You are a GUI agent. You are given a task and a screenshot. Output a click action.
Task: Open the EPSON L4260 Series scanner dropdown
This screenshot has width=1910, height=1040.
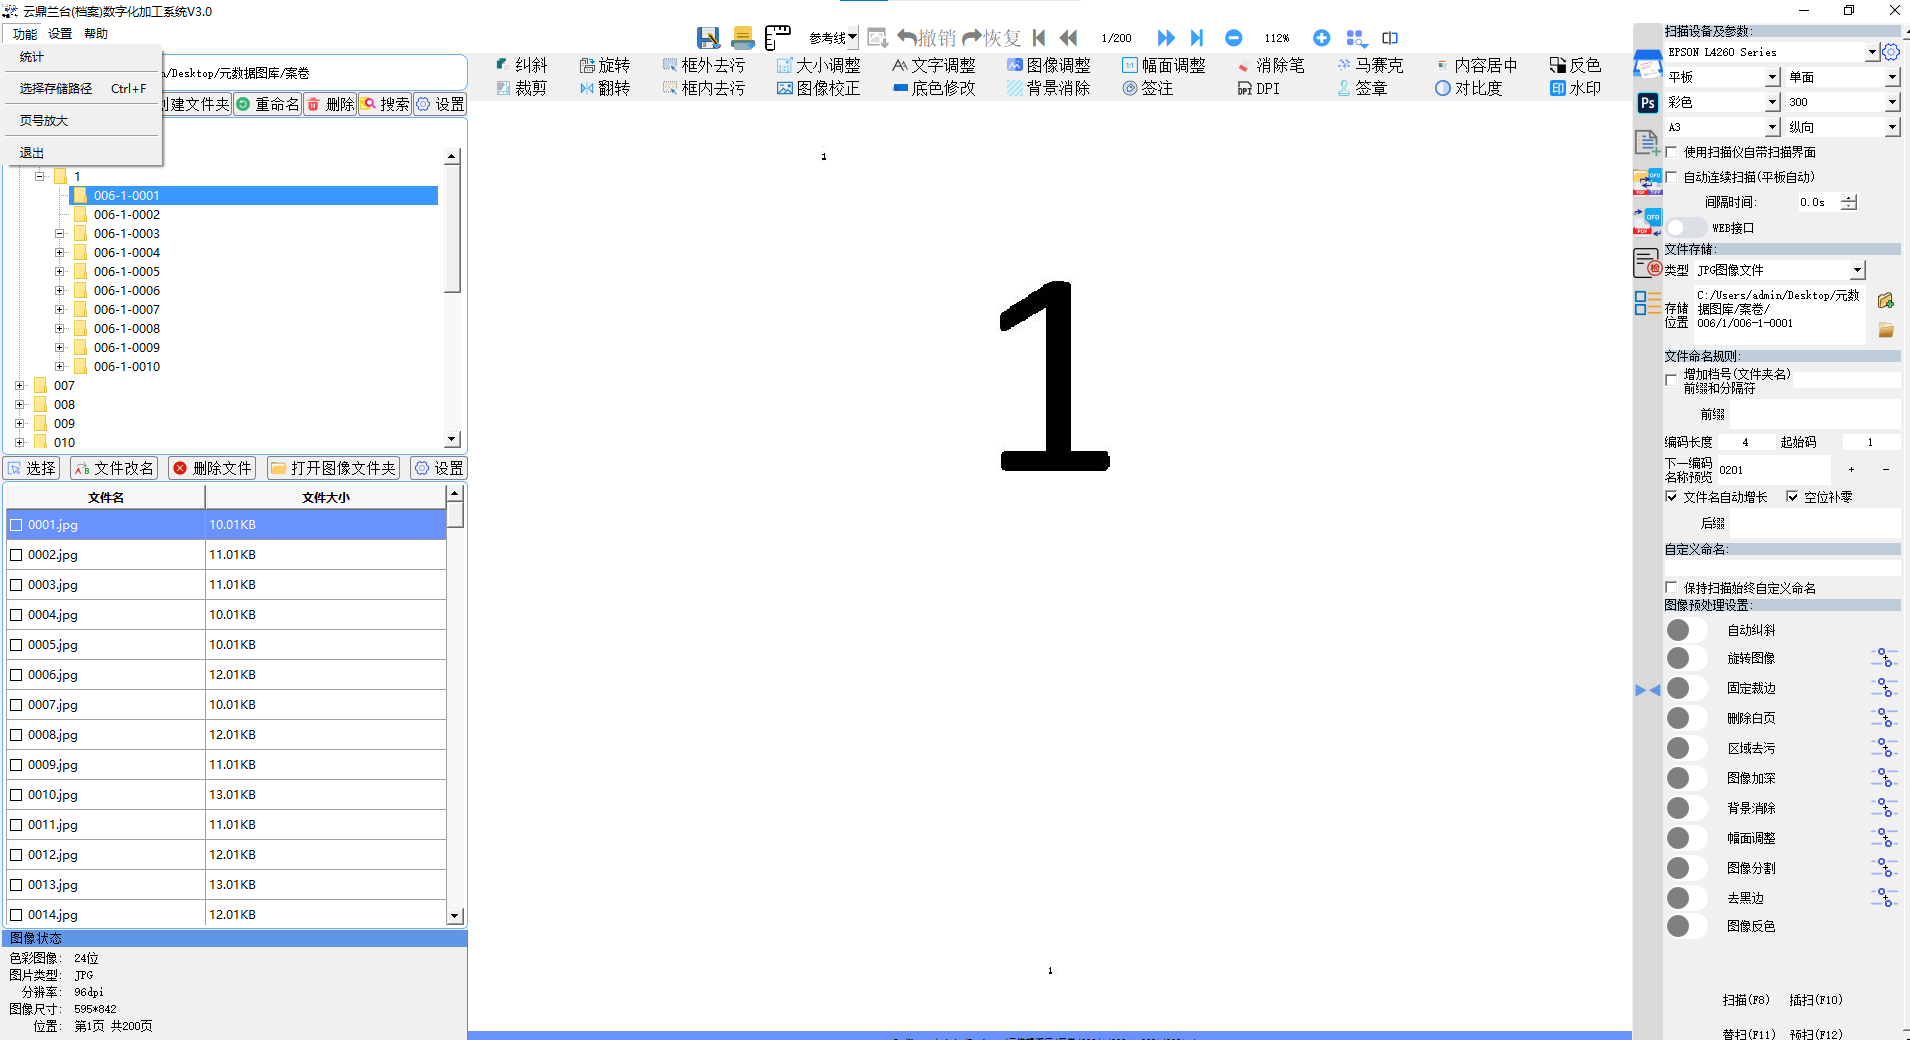point(1872,52)
